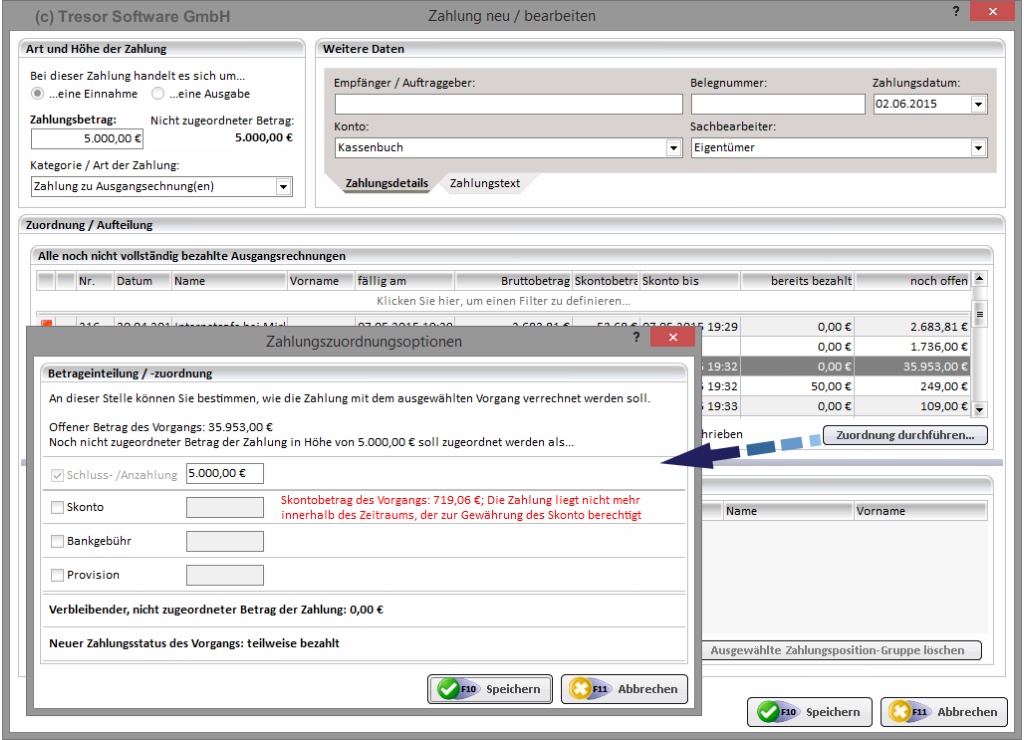This screenshot has width=1024, height=740.
Task: Select the Zahlungsdetails tab
Action: click(x=386, y=183)
